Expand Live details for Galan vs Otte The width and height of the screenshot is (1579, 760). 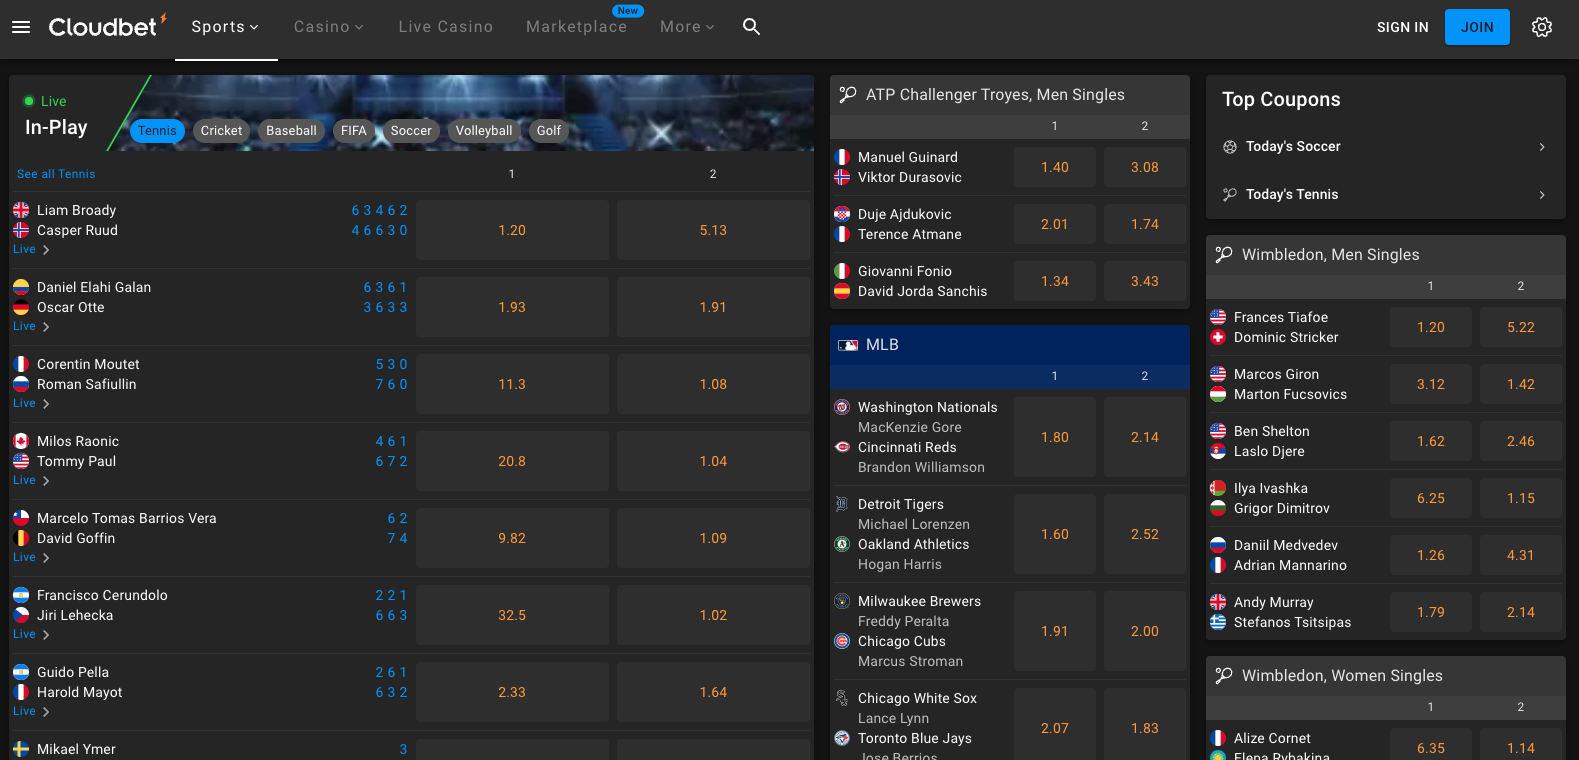point(31,327)
